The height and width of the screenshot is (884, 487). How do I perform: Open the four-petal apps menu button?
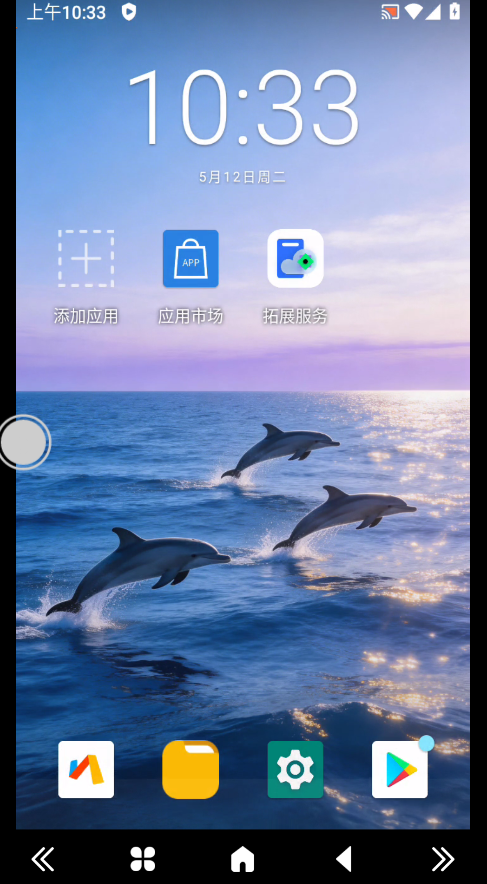tap(143, 860)
